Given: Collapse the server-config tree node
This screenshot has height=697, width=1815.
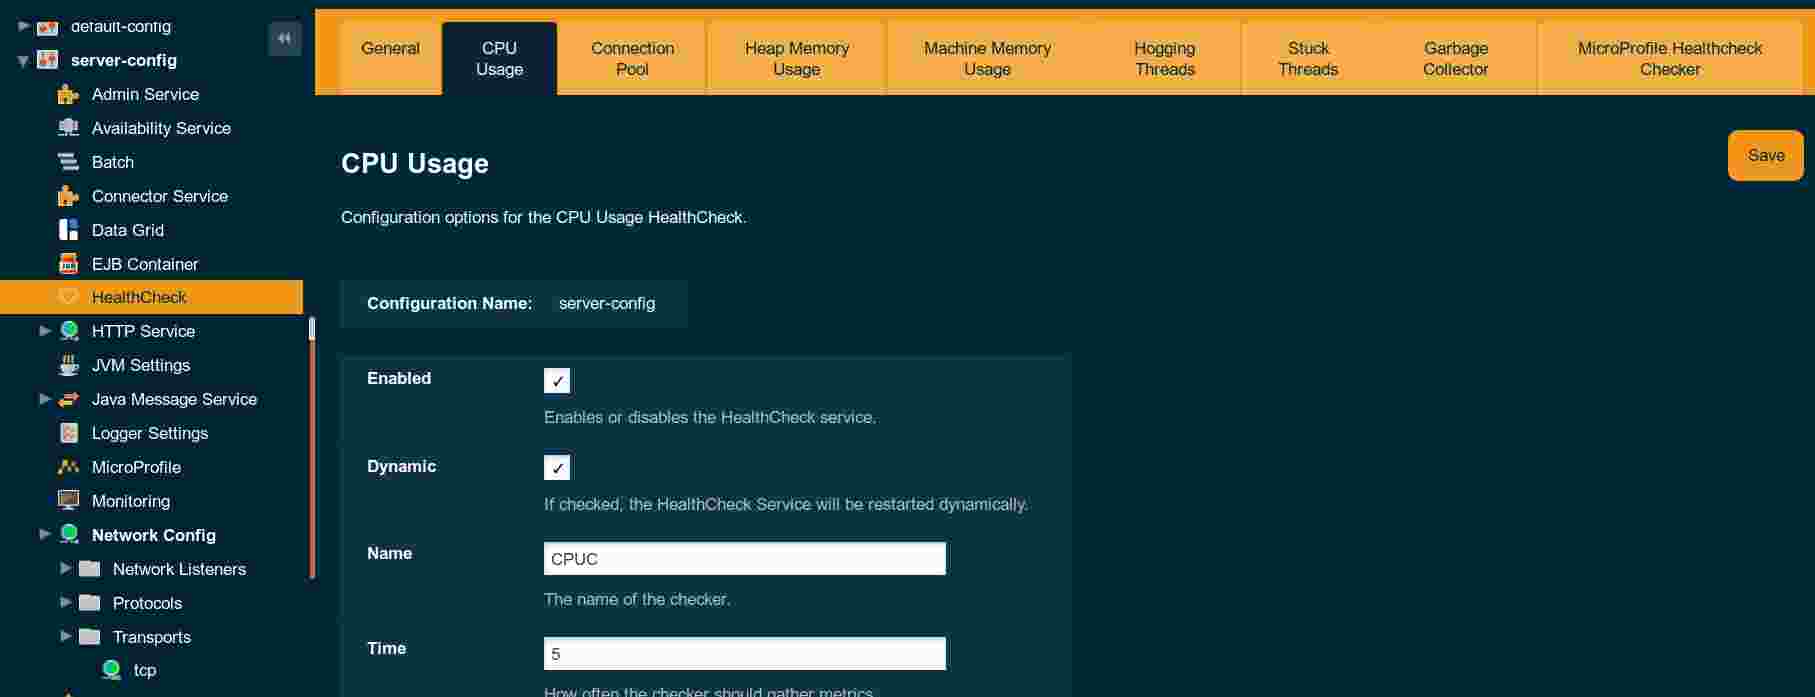Looking at the screenshot, I should (23, 61).
